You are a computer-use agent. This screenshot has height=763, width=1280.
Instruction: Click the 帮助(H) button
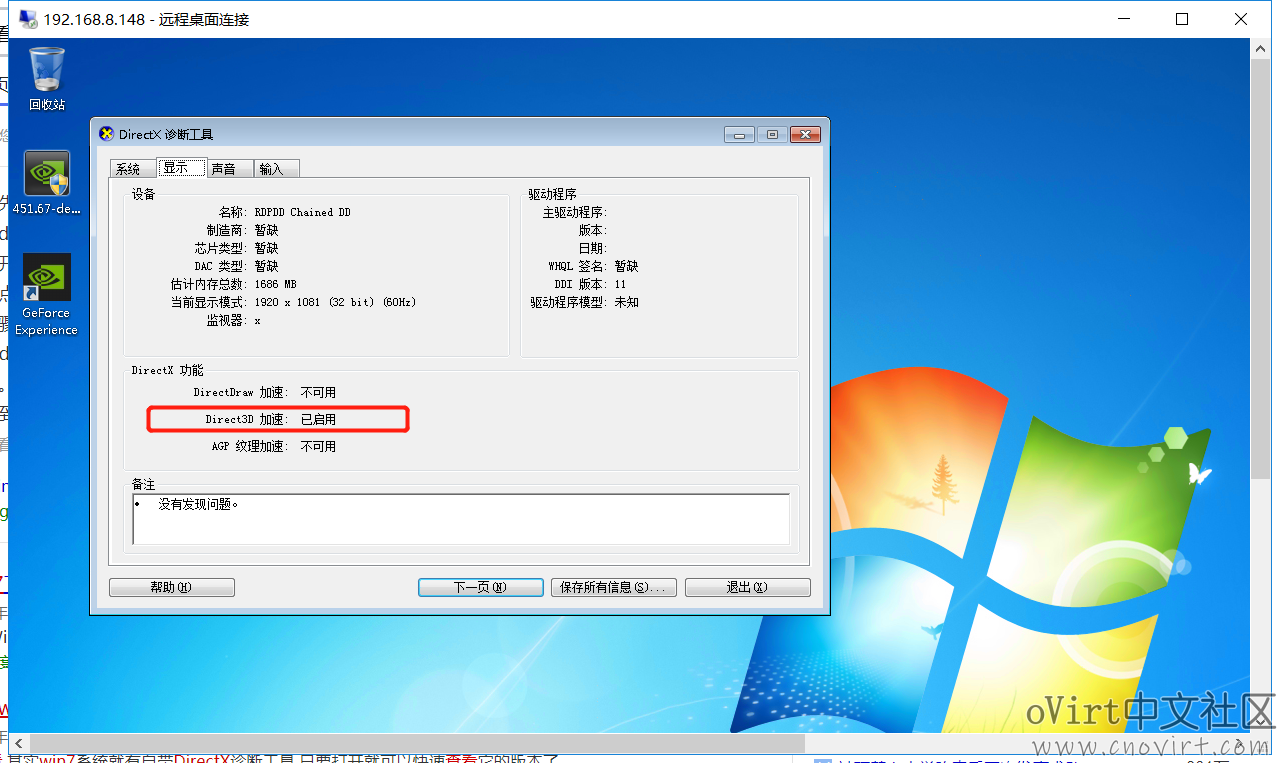coord(172,587)
